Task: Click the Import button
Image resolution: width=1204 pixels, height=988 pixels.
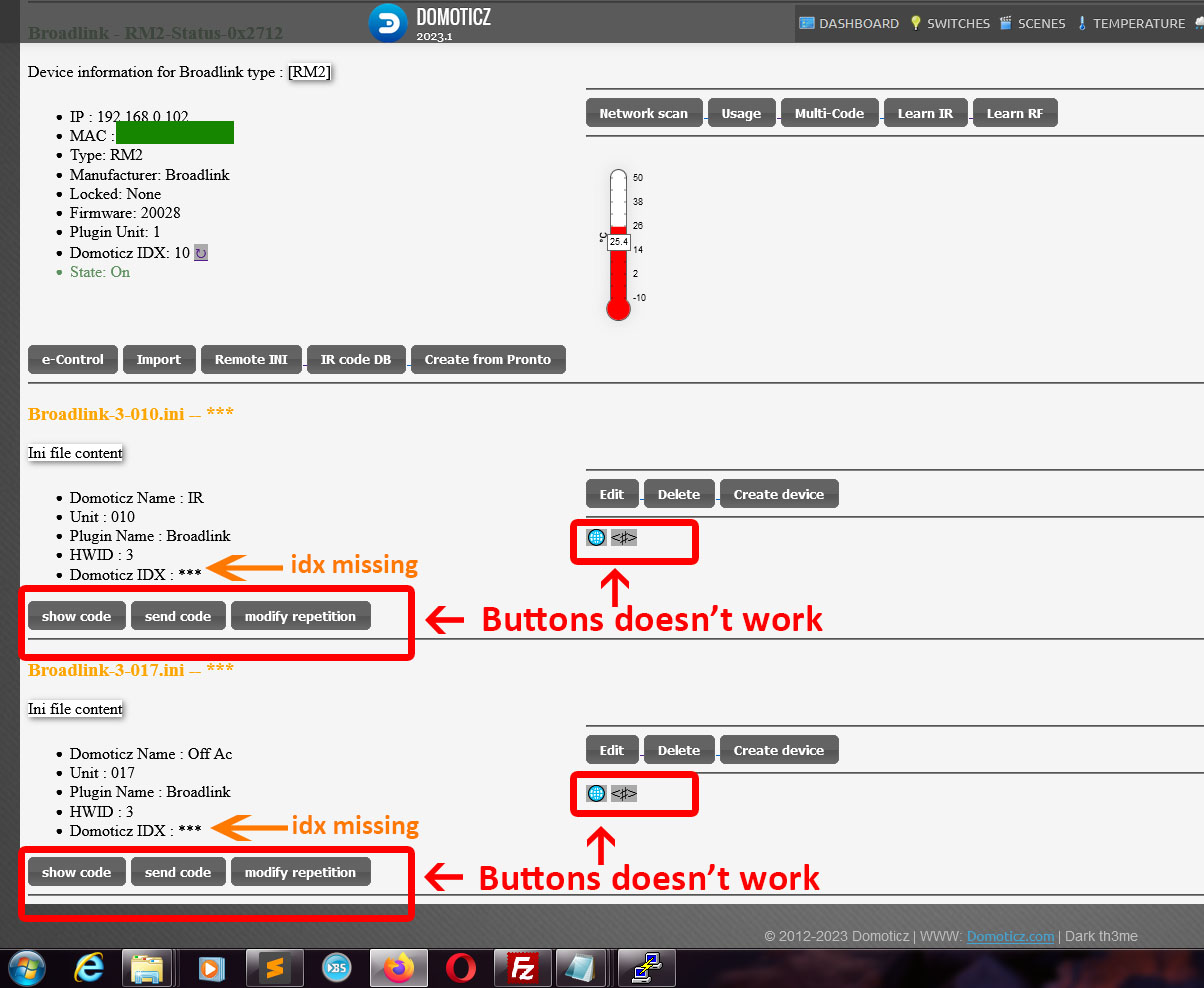Action: click(159, 359)
